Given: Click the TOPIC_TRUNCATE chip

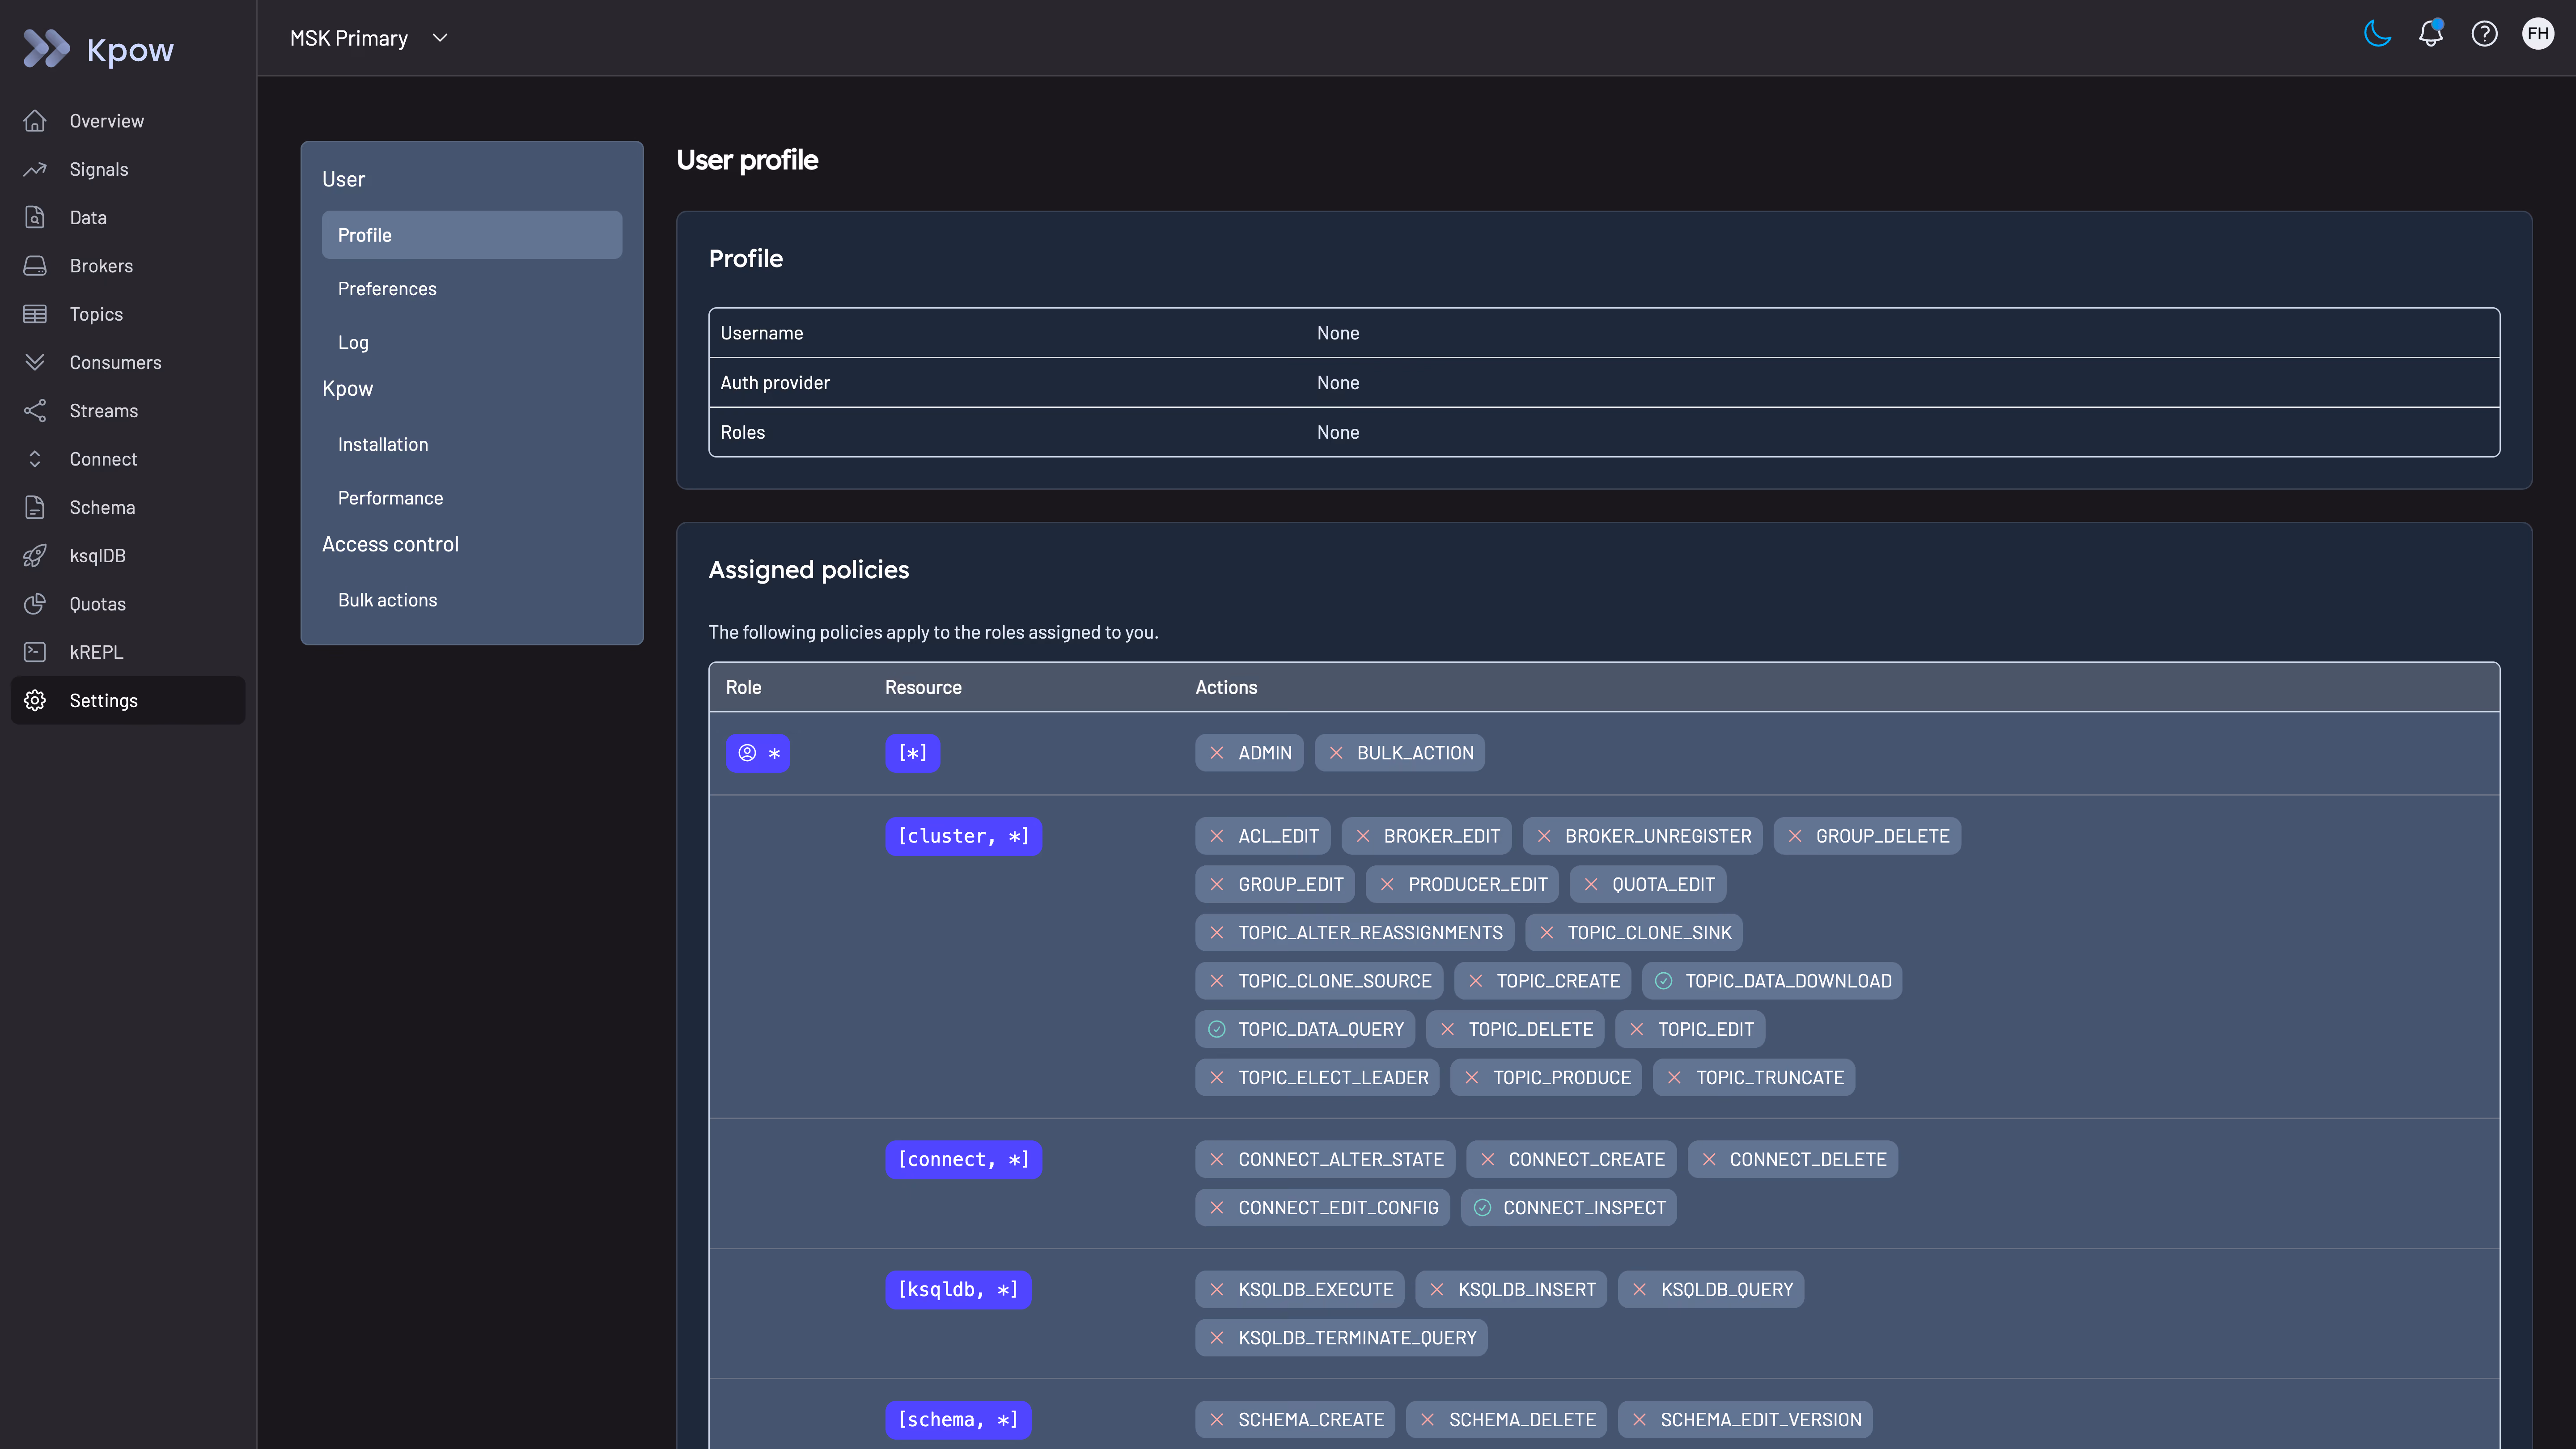Looking at the screenshot, I should pyautogui.click(x=1754, y=1078).
